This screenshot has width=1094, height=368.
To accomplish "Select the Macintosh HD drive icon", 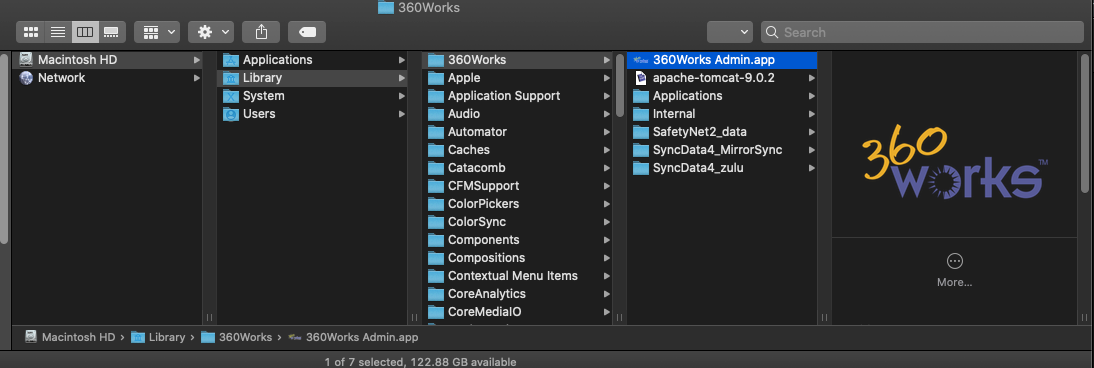I will (27, 60).
